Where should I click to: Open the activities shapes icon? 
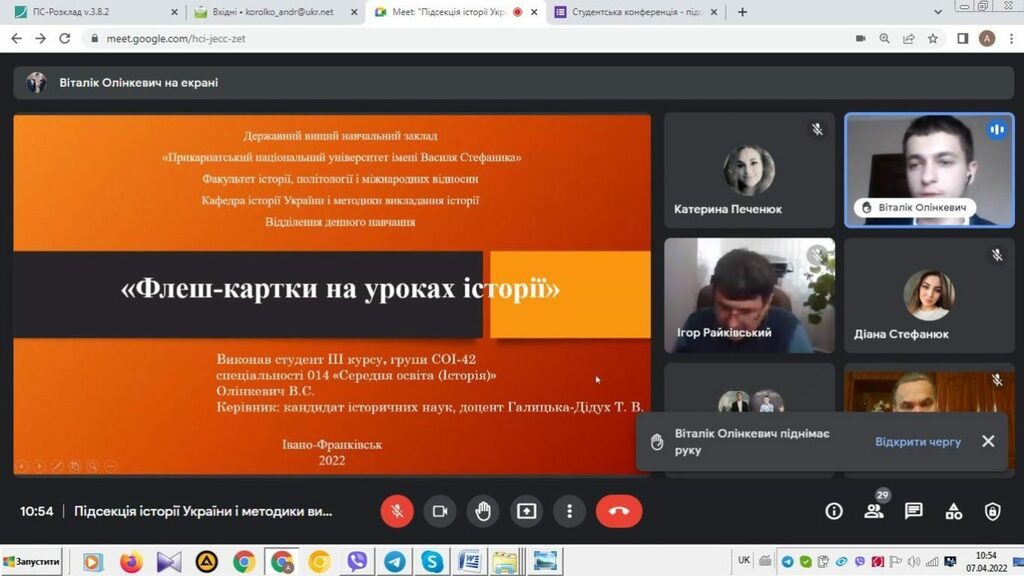click(953, 511)
